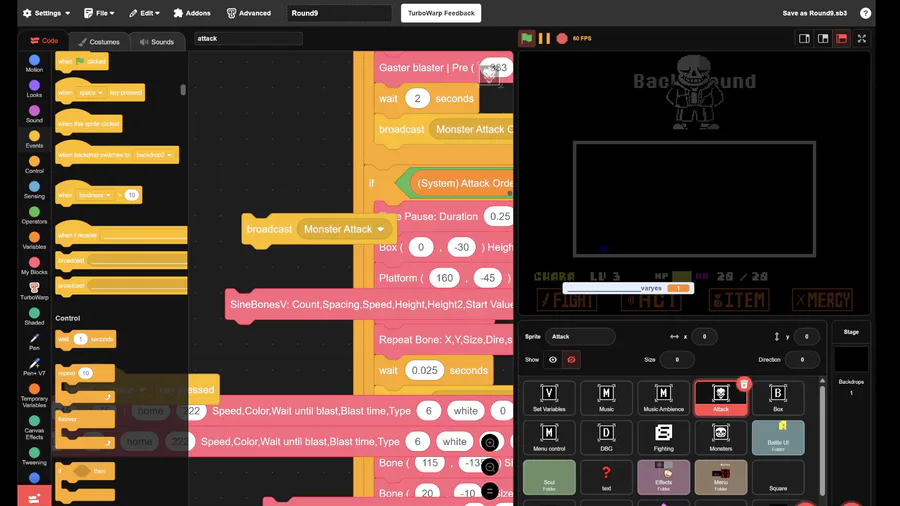Select the Canvas Effects category
Screen dimensions: 900x506
[34, 427]
